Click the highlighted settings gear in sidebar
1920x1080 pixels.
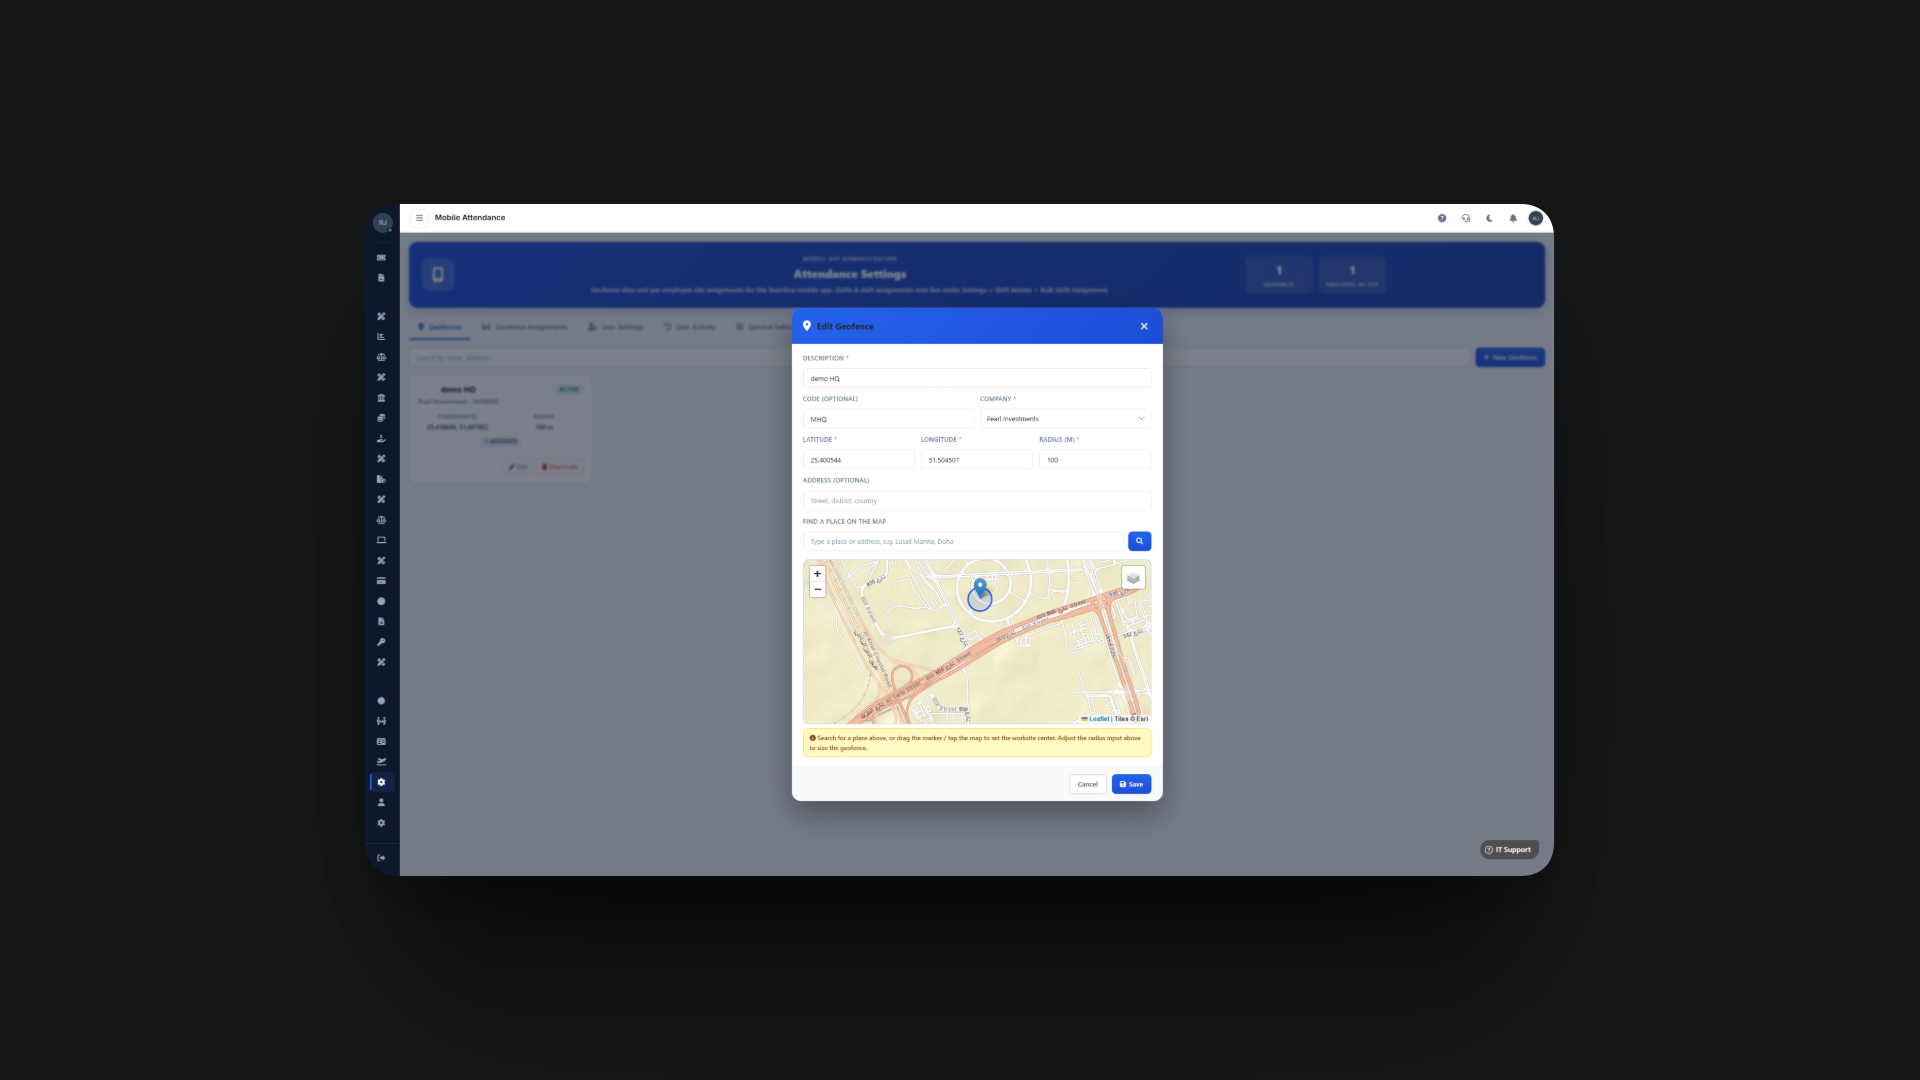click(x=381, y=782)
